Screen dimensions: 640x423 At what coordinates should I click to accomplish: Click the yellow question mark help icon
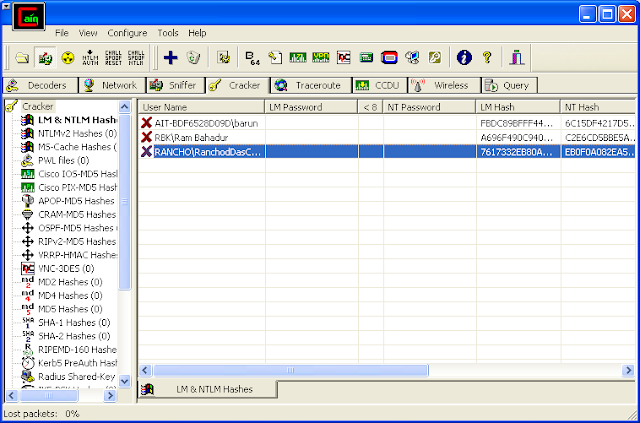487,58
